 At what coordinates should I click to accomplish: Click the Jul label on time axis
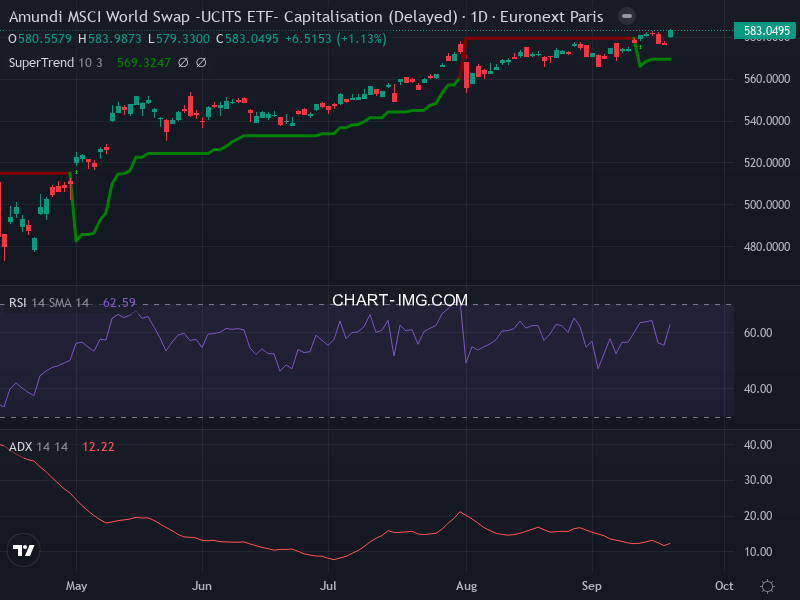328,586
